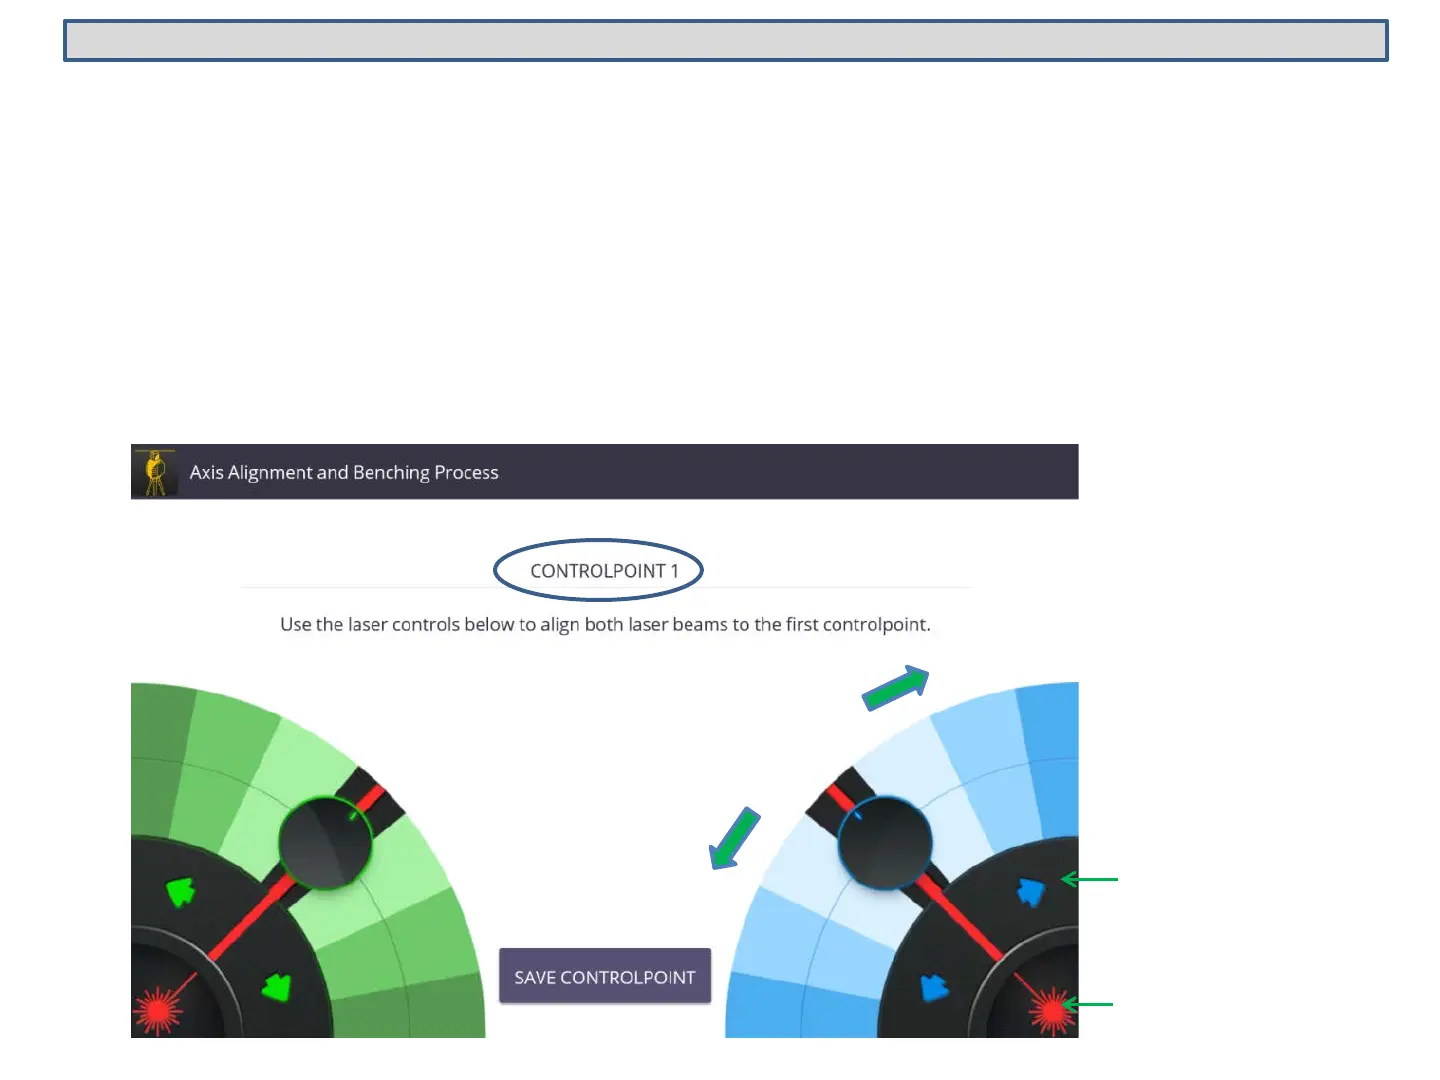Click the surveyor app icon in the title bar

tap(155, 472)
